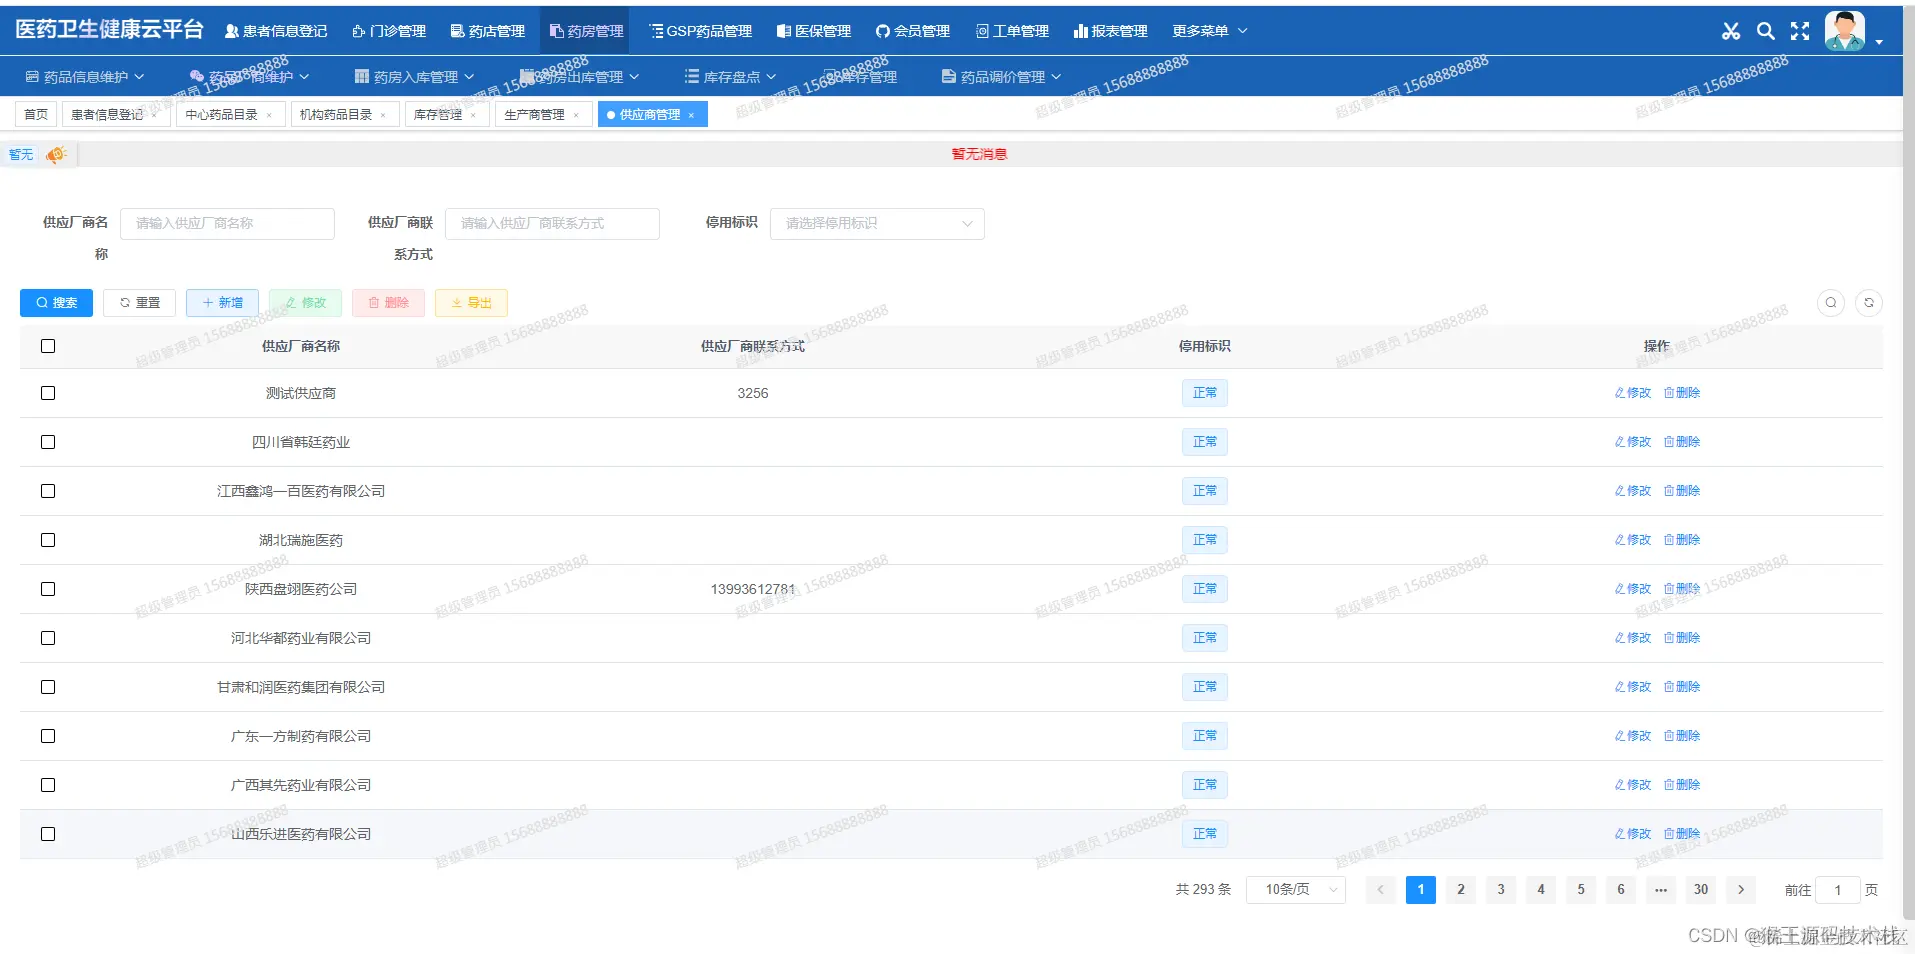Check the select-all checkbox in table header

(x=48, y=346)
